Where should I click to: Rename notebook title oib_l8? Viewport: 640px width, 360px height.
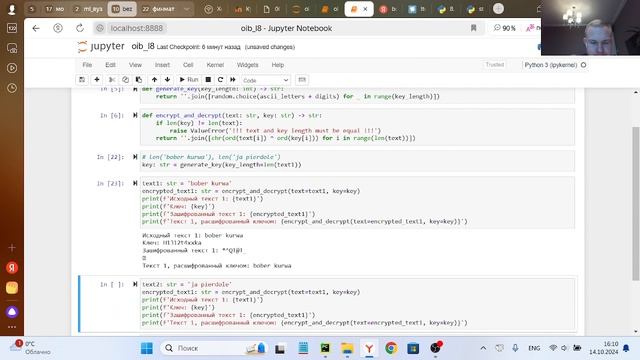point(143,46)
